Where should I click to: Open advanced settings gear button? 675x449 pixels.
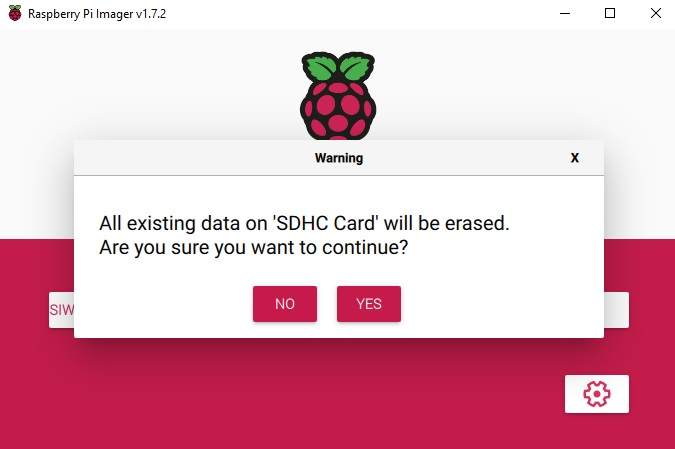[x=596, y=394]
